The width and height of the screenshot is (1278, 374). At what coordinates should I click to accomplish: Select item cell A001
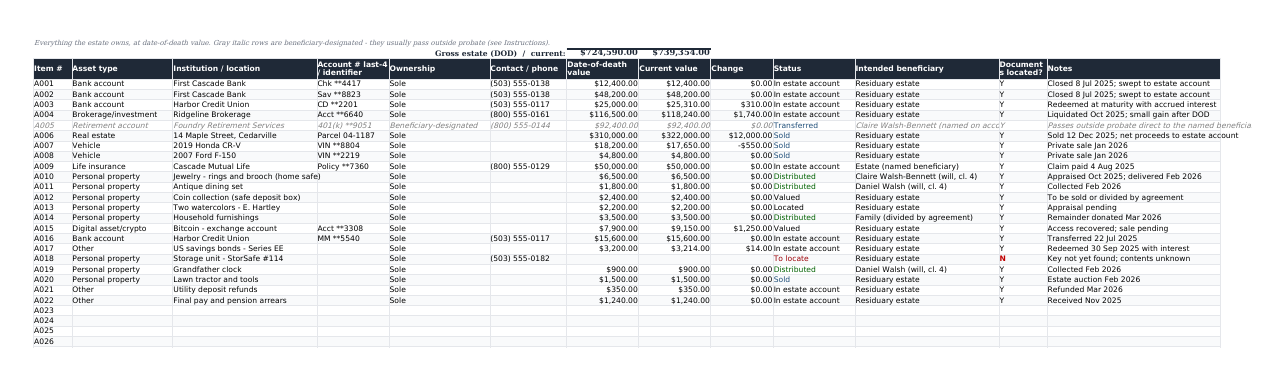click(52, 84)
